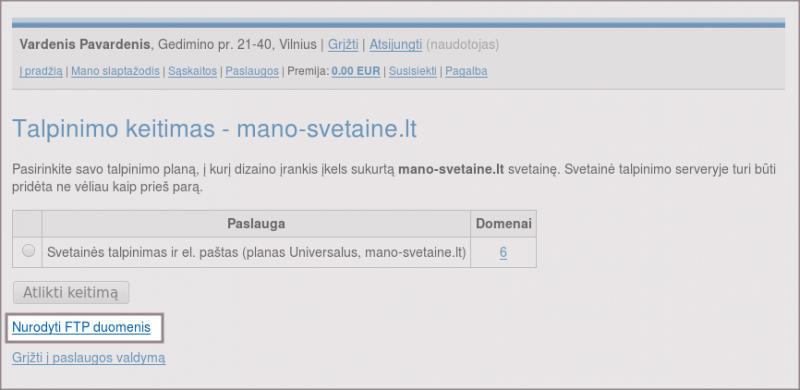Click the Svetainės talpinimas ir el. paštas row text

point(257,253)
